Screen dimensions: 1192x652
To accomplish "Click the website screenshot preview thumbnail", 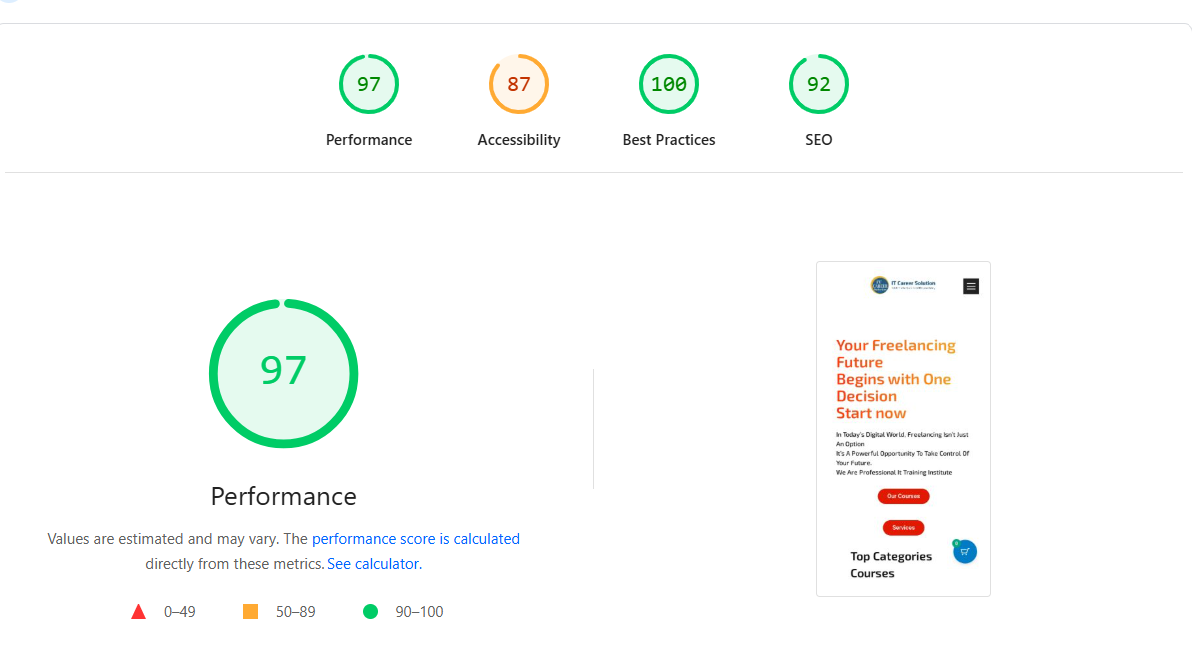I will [x=903, y=428].
